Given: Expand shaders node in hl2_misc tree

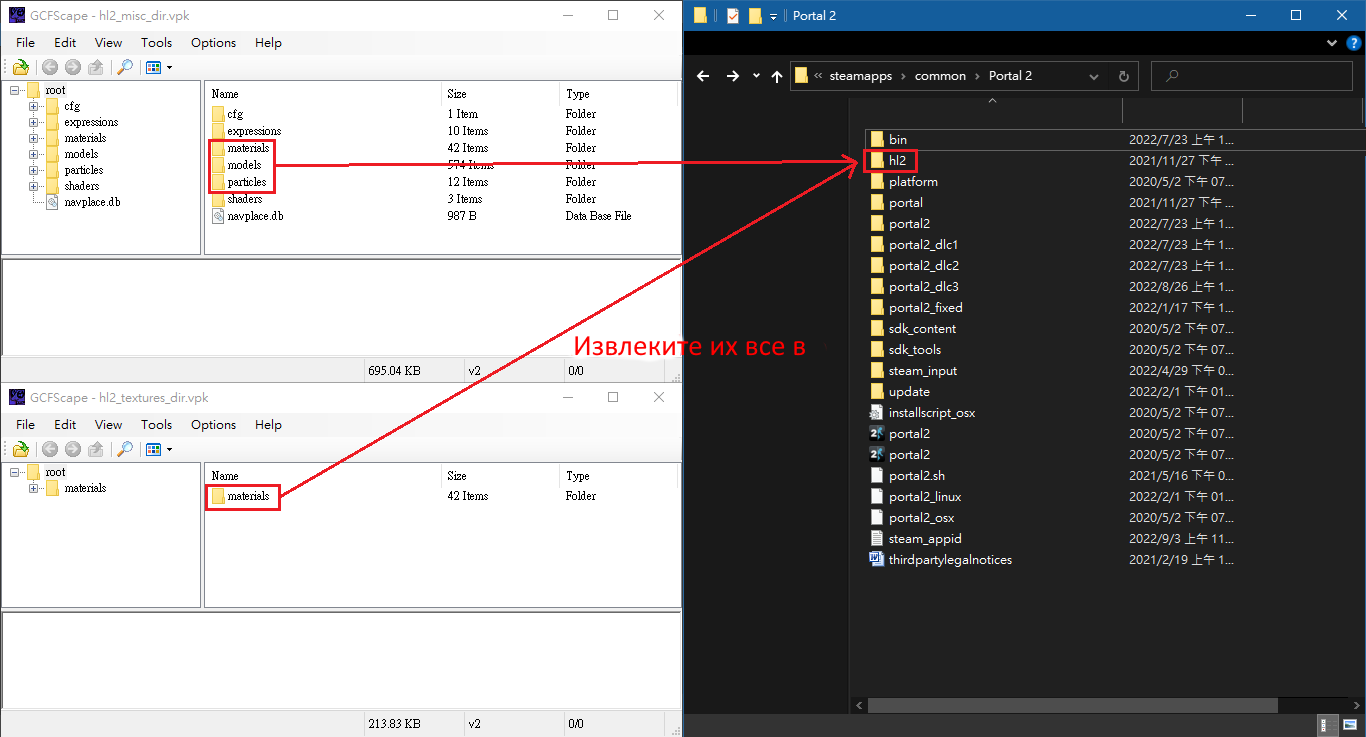Looking at the screenshot, I should tap(33, 186).
